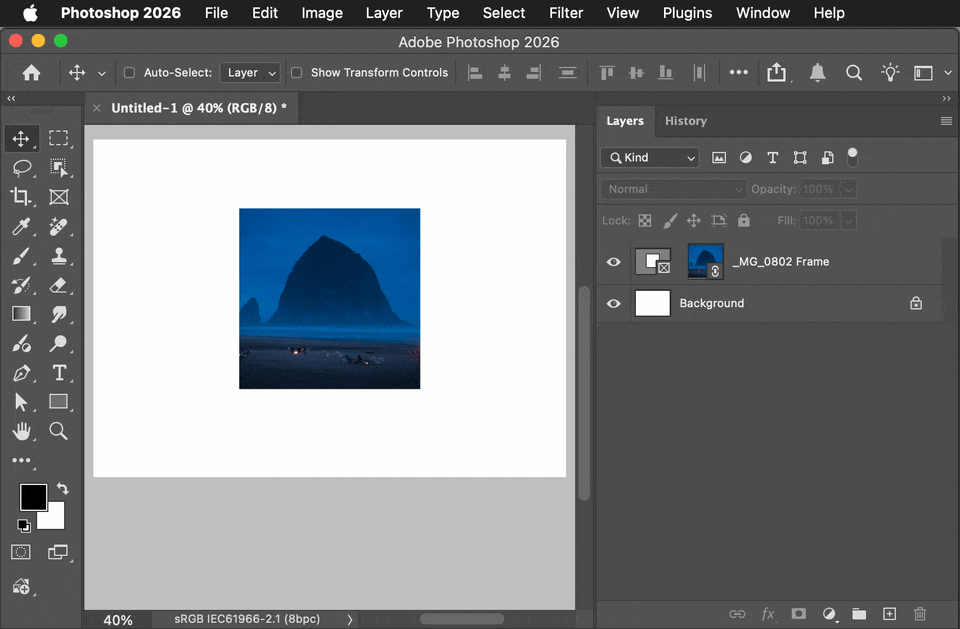This screenshot has height=629, width=960.
Task: Open the Layers panel options menu
Action: coord(946,121)
